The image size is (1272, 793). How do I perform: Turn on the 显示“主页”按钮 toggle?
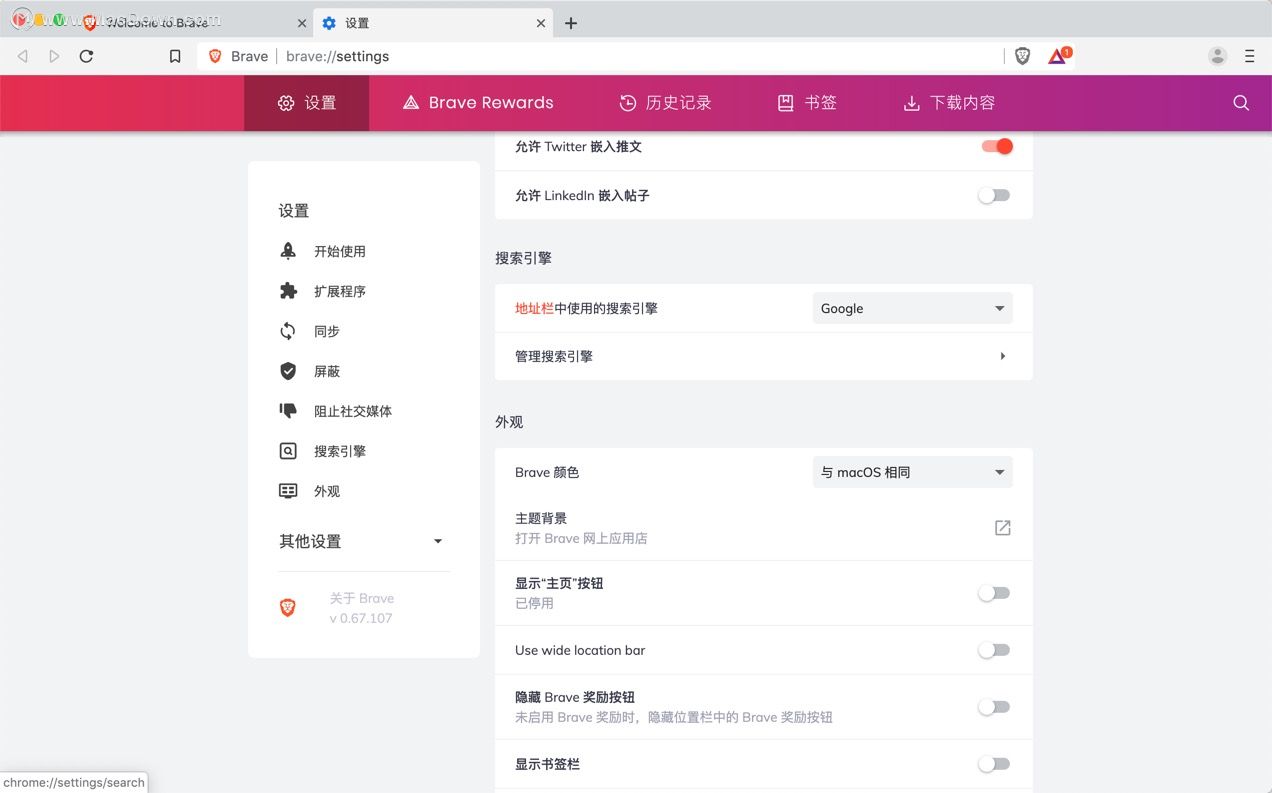(x=994, y=593)
